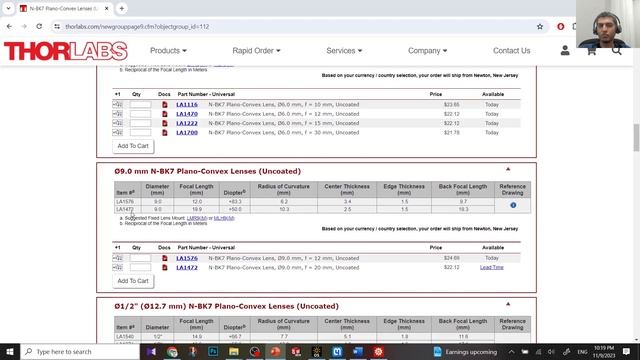
Task: Go to the Thorlabs logo home page
Action: point(66,51)
